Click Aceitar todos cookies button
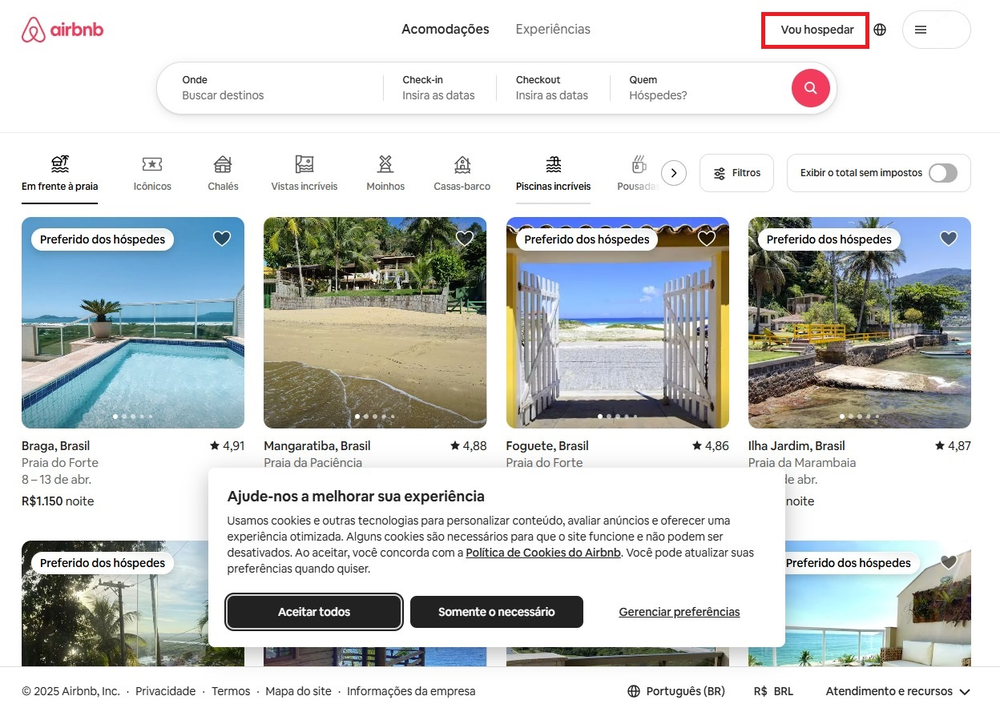 coord(314,612)
